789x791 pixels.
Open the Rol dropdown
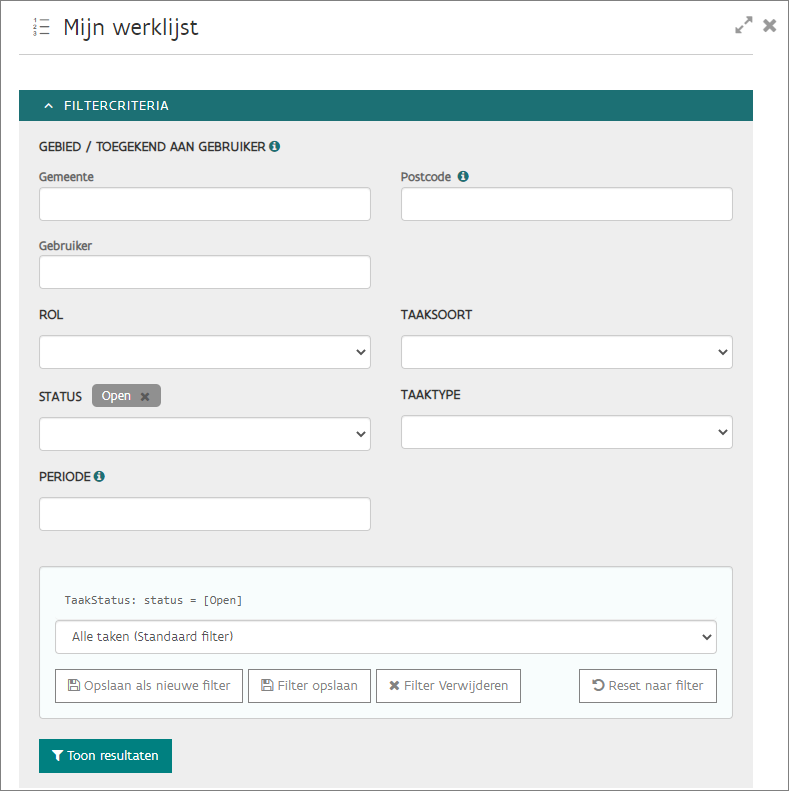pos(205,352)
